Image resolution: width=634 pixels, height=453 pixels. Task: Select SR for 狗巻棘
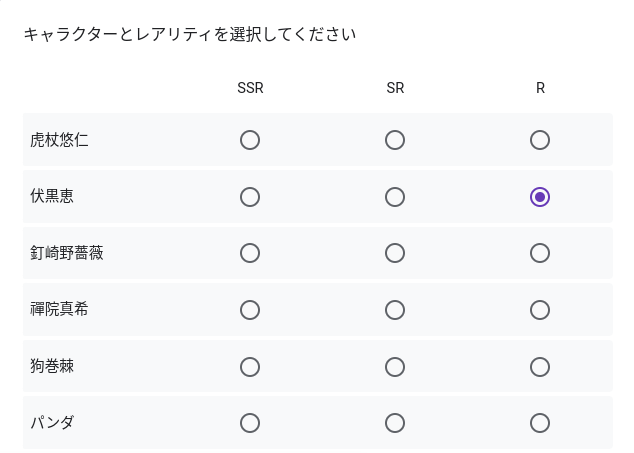pos(395,367)
